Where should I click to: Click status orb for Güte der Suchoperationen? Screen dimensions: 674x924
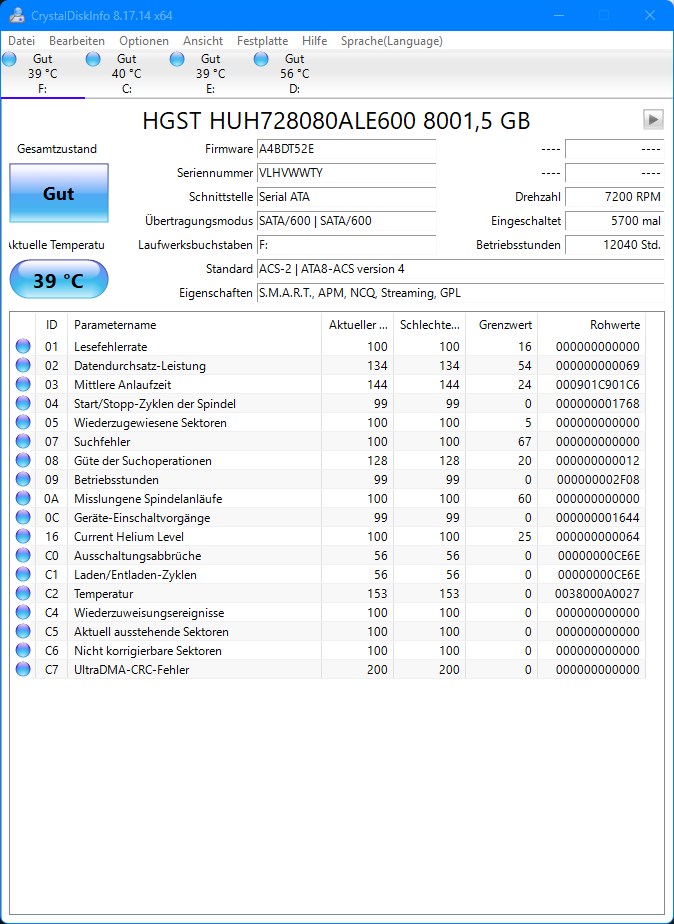[x=23, y=460]
